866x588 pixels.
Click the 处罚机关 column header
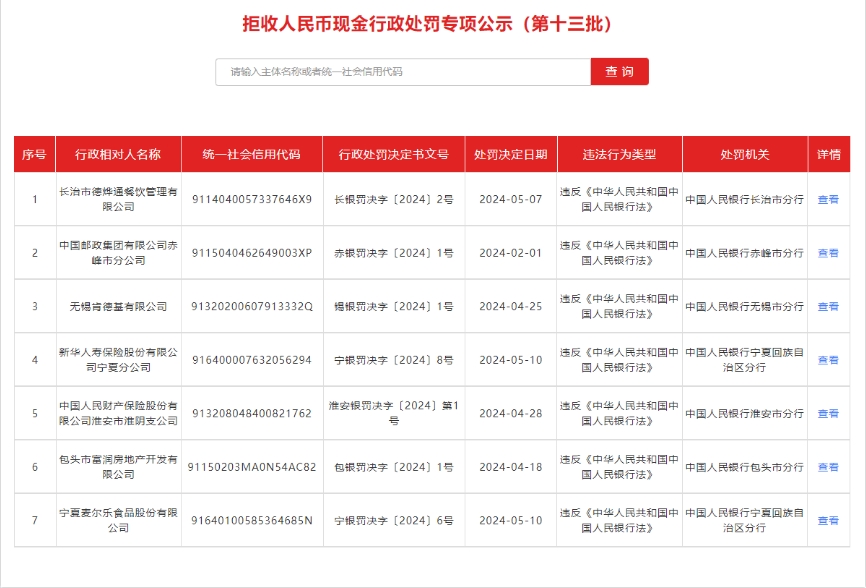(x=745, y=155)
